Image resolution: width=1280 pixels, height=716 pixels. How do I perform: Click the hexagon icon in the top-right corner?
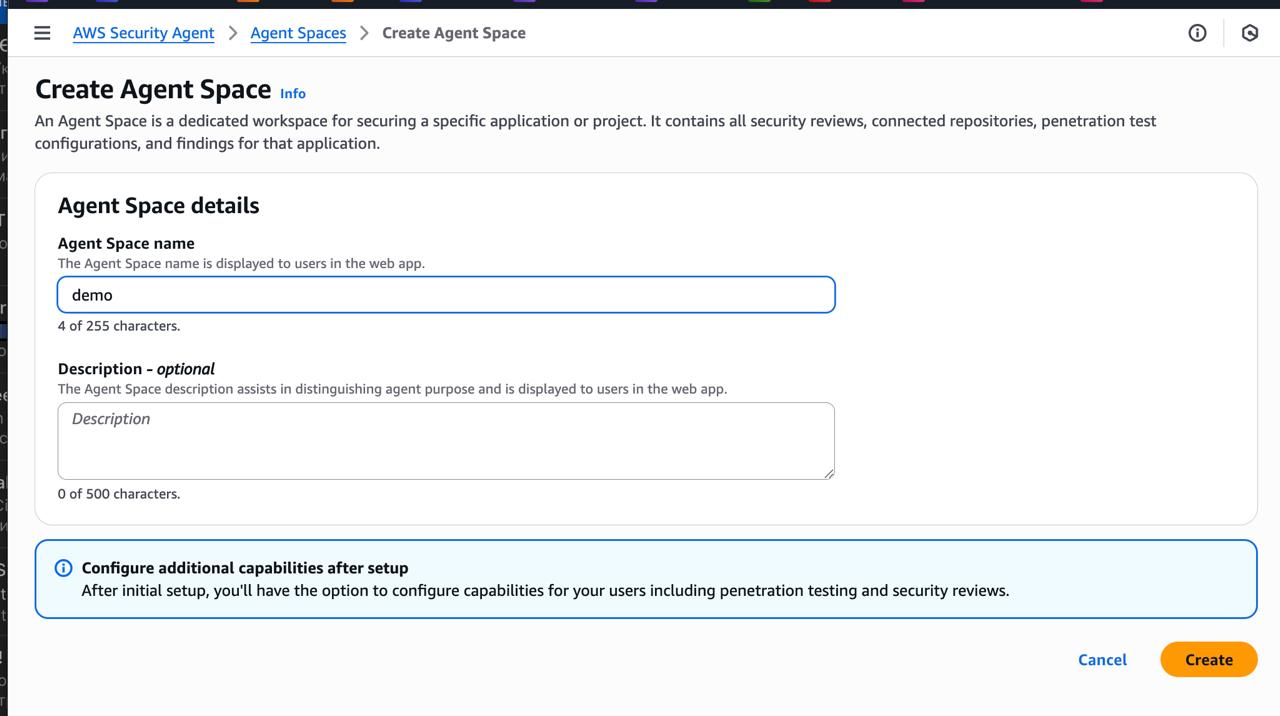click(1249, 33)
